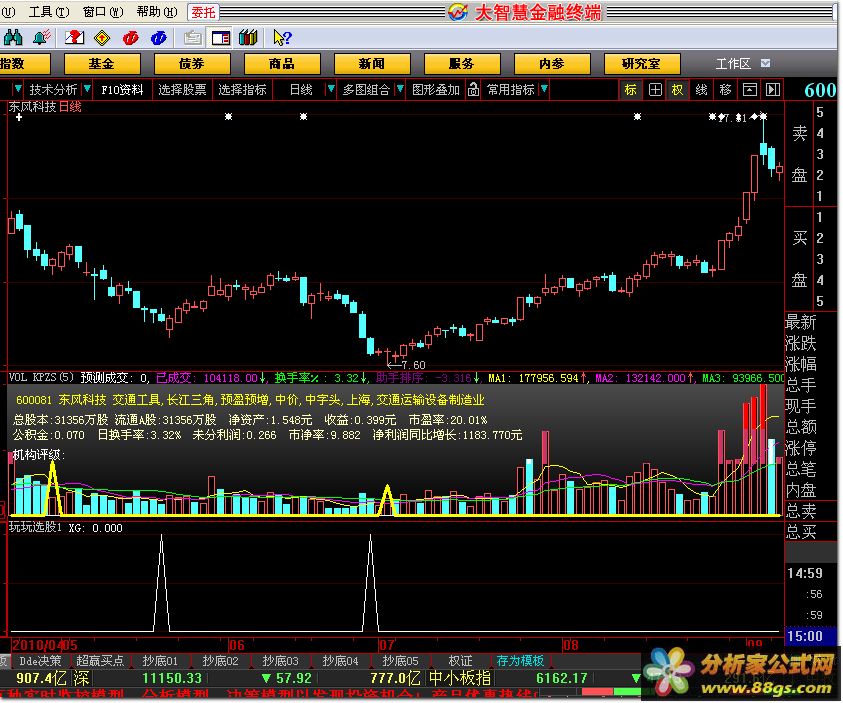Open the books library icon
The height and width of the screenshot is (703, 843).
[248, 38]
